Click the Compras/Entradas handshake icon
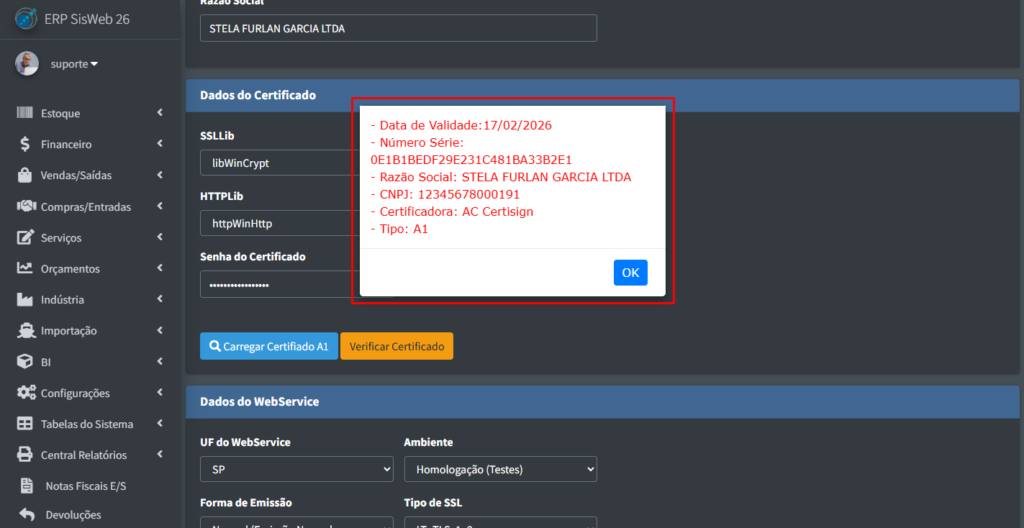 tap(25, 207)
